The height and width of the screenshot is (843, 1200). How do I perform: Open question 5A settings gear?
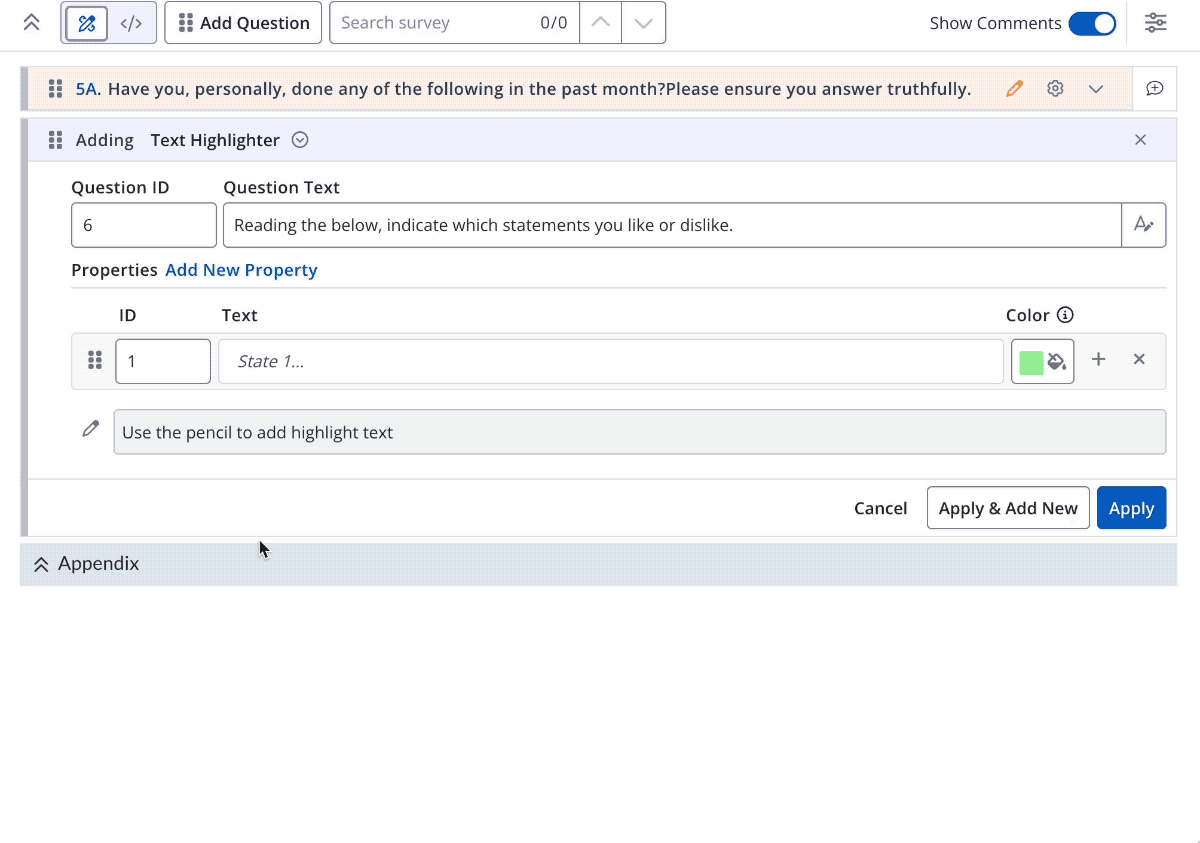coord(1055,89)
